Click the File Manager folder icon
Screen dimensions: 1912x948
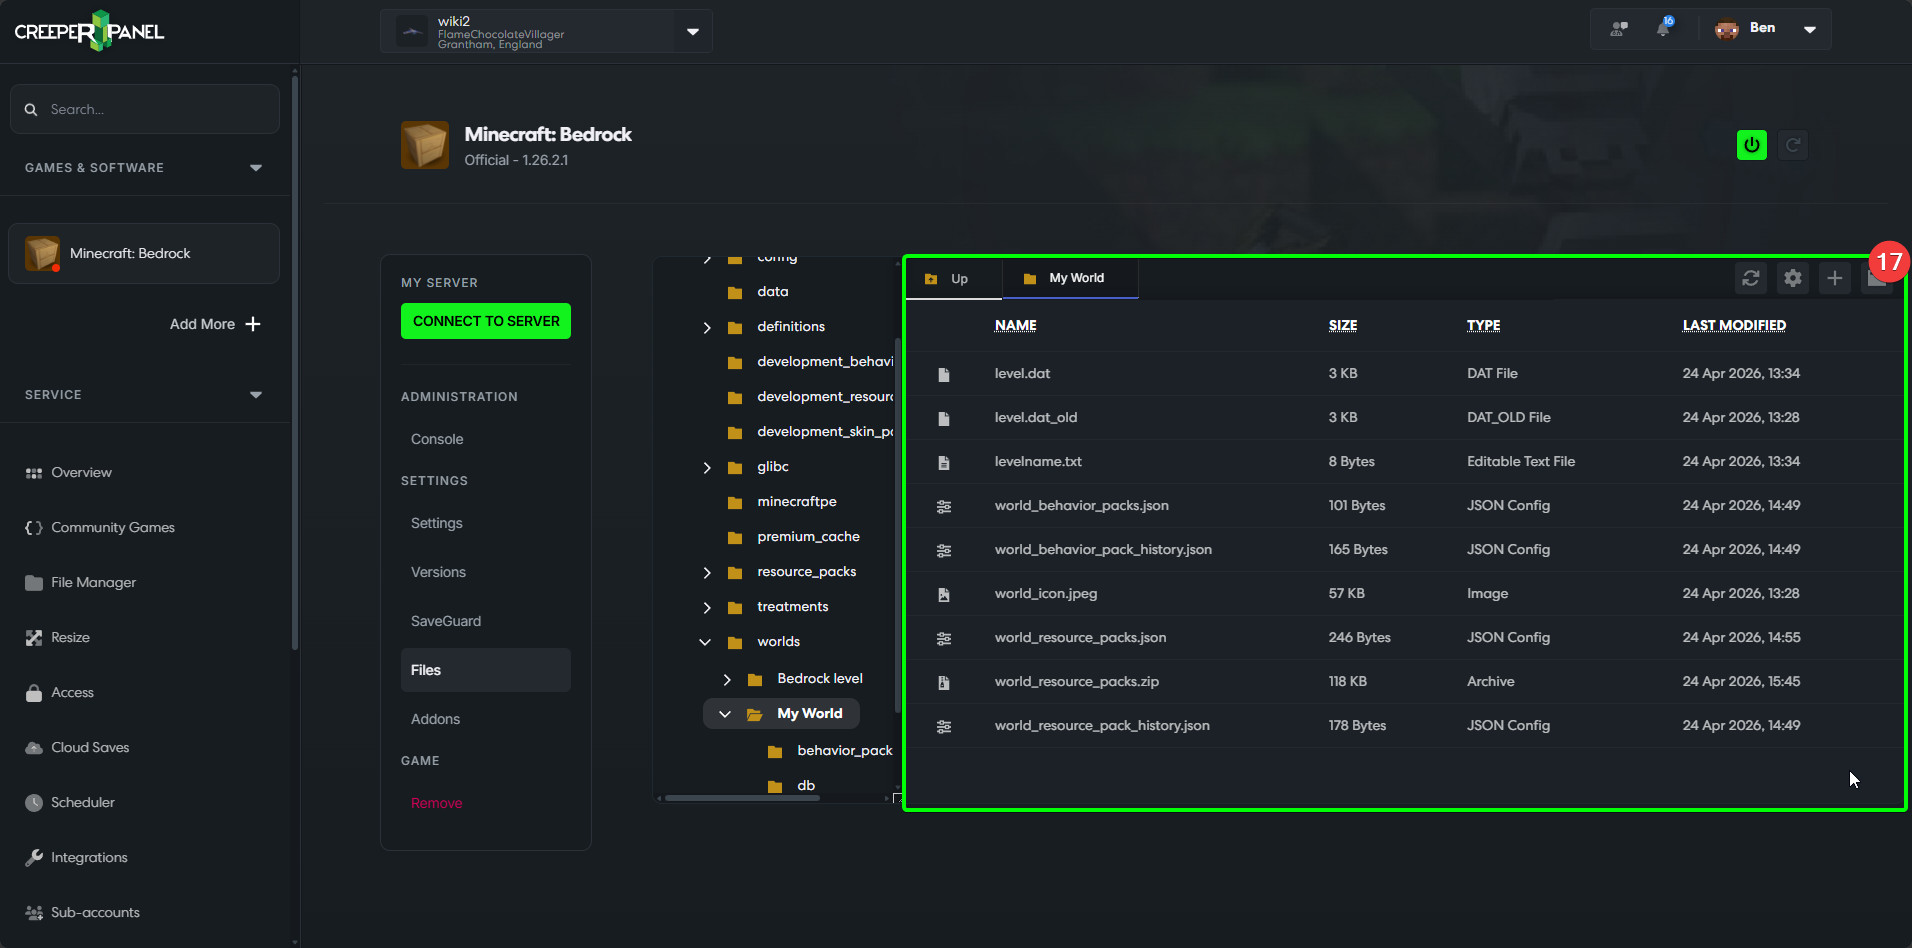coord(34,583)
